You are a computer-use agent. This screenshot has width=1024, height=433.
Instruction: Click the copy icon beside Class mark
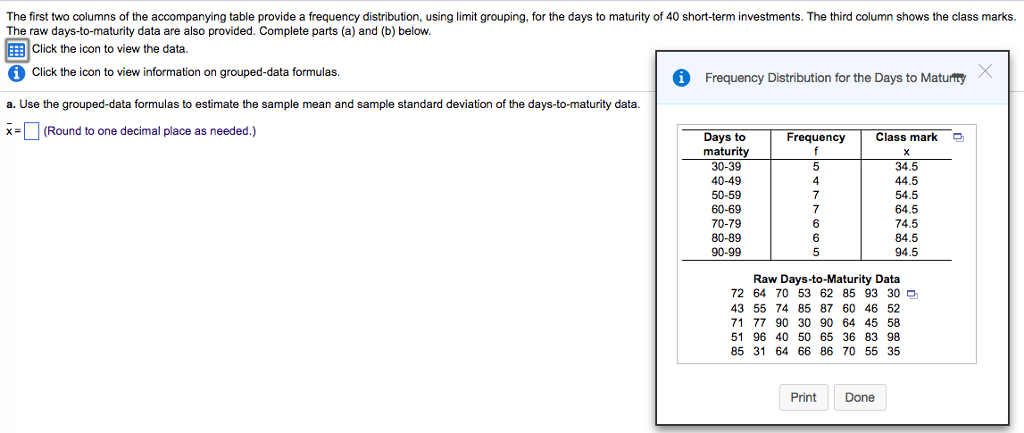tap(958, 138)
